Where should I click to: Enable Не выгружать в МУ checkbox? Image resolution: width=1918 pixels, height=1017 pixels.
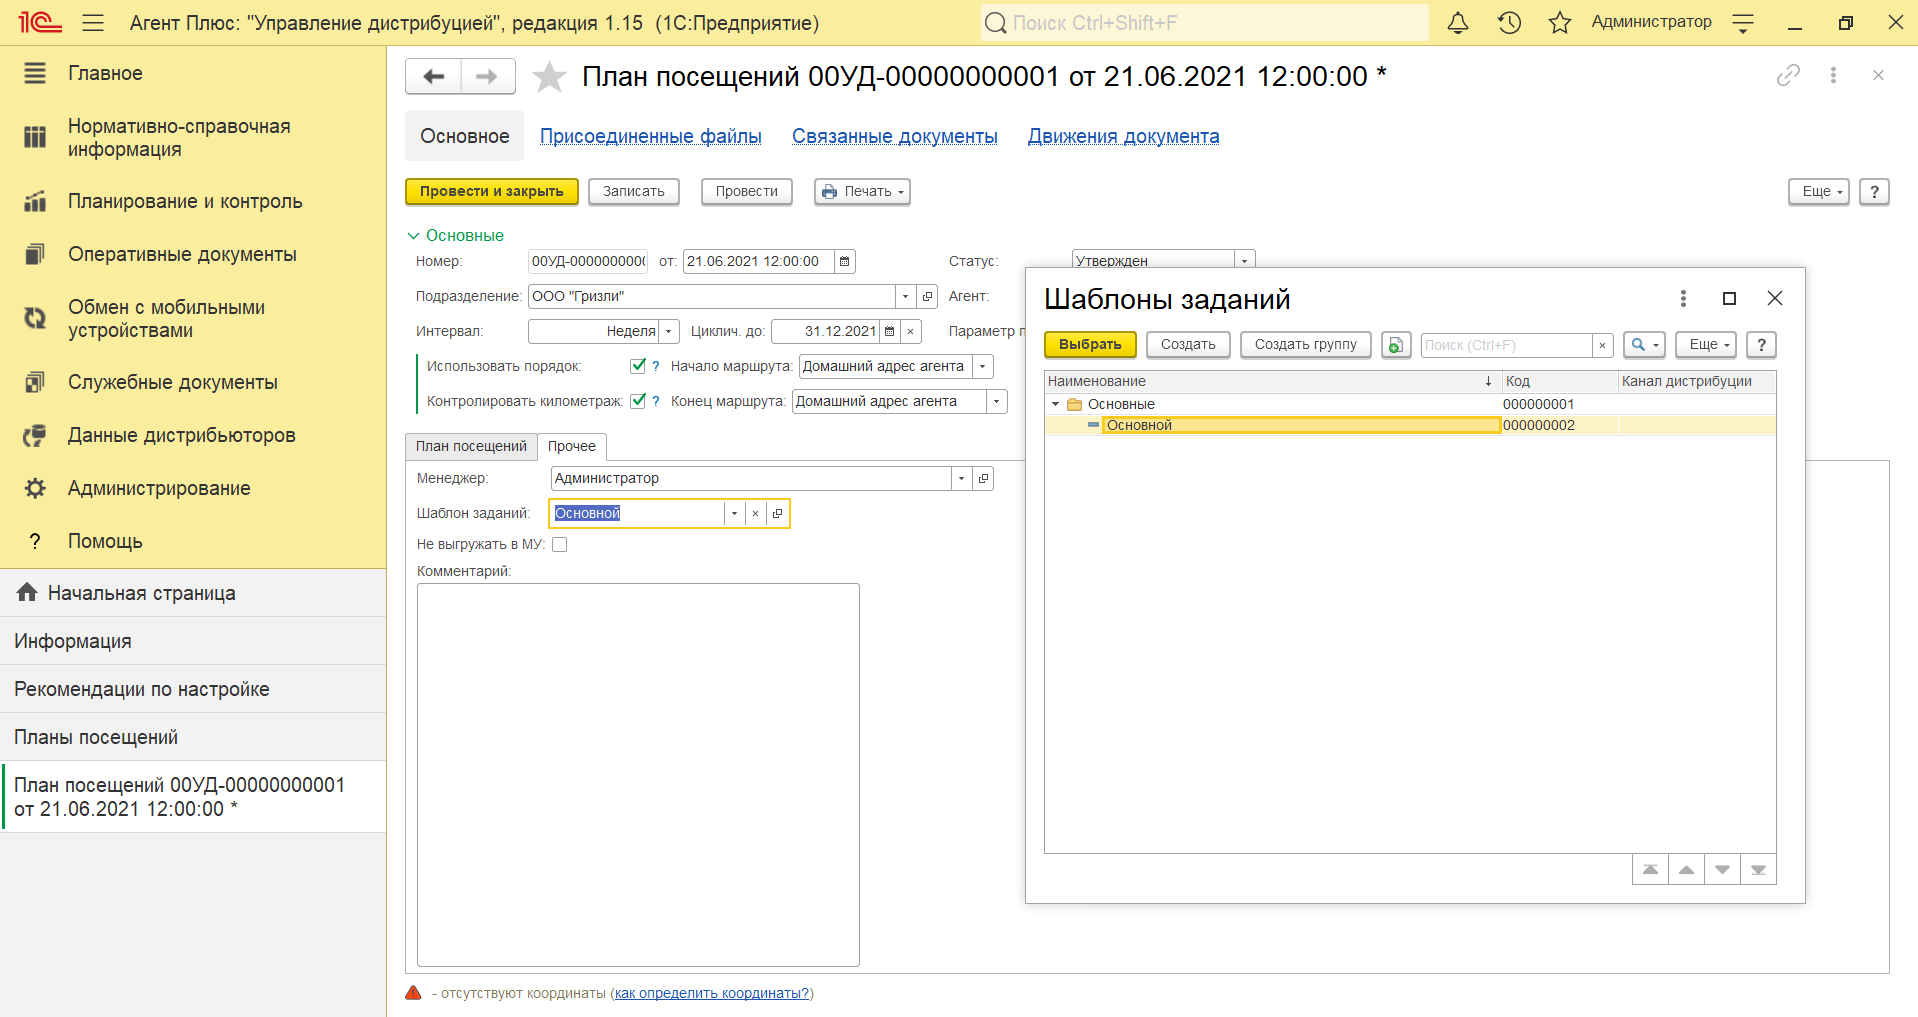pos(560,544)
